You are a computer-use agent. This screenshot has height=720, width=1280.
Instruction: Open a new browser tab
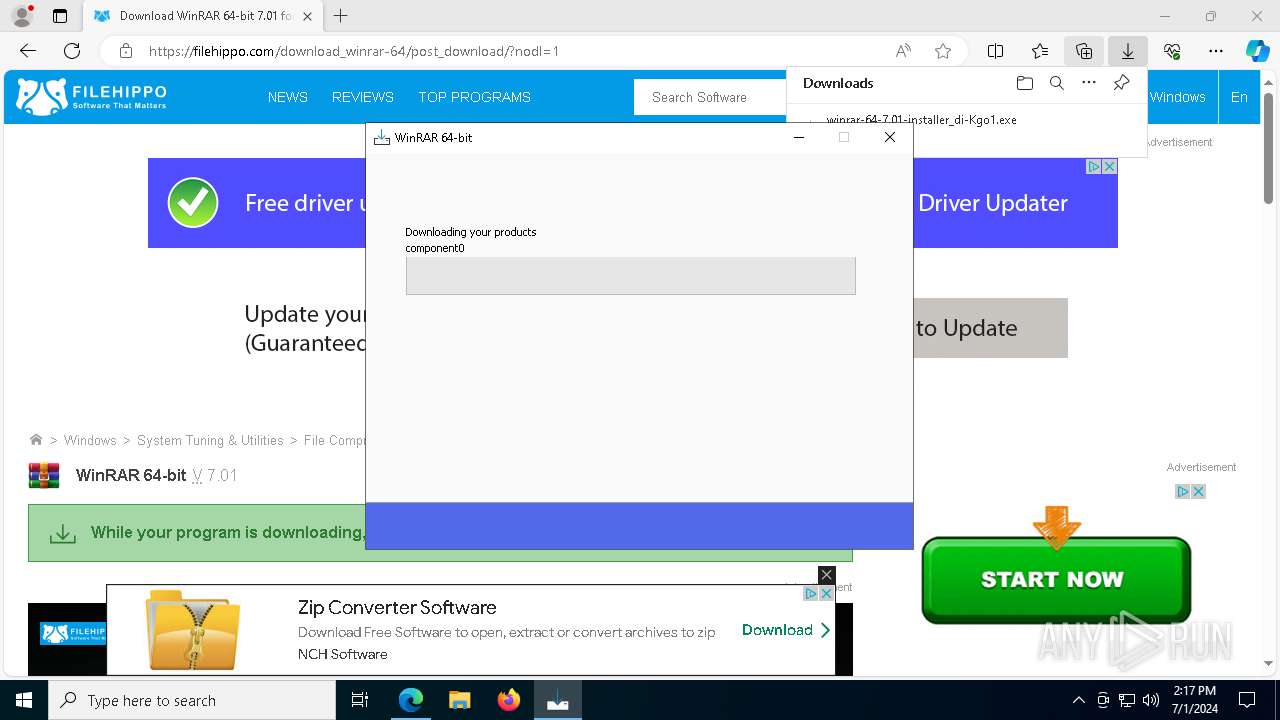point(341,16)
